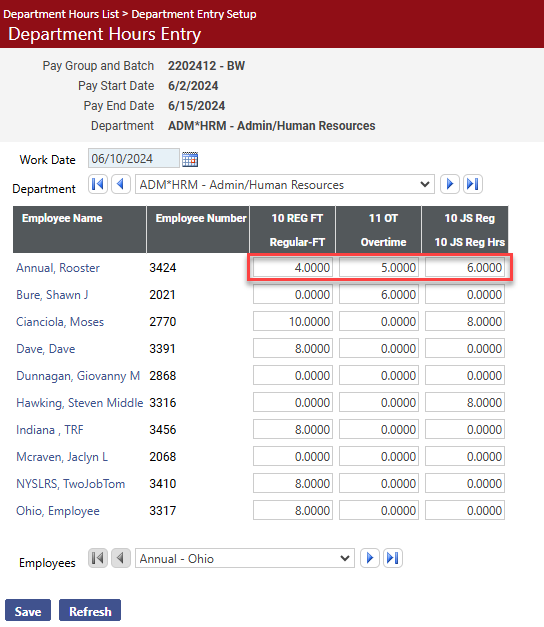Image resolution: width=544 pixels, height=627 pixels.
Task: Go to first department arrow icon
Action: [98, 184]
